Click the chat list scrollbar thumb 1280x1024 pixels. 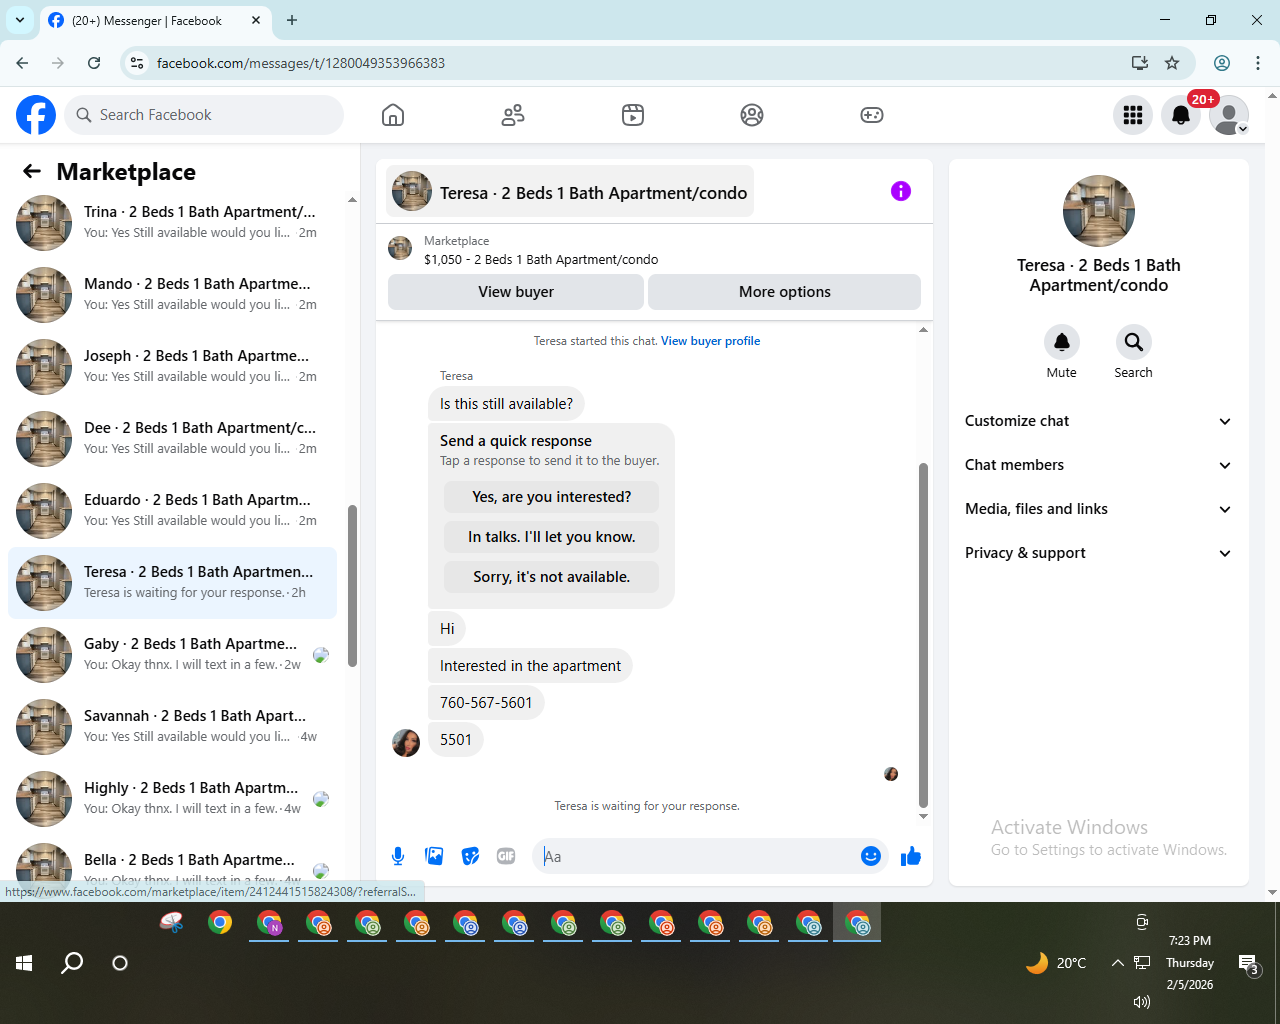(352, 586)
